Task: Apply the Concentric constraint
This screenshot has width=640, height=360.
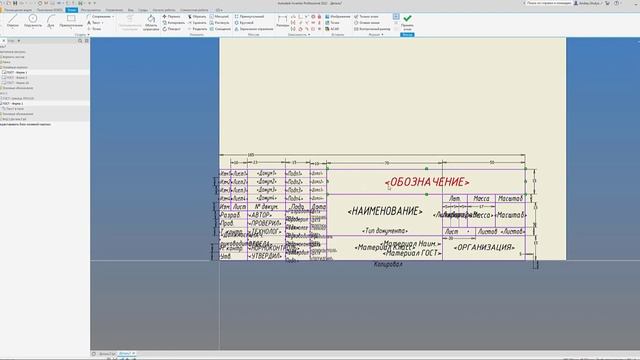Action: click(313, 17)
